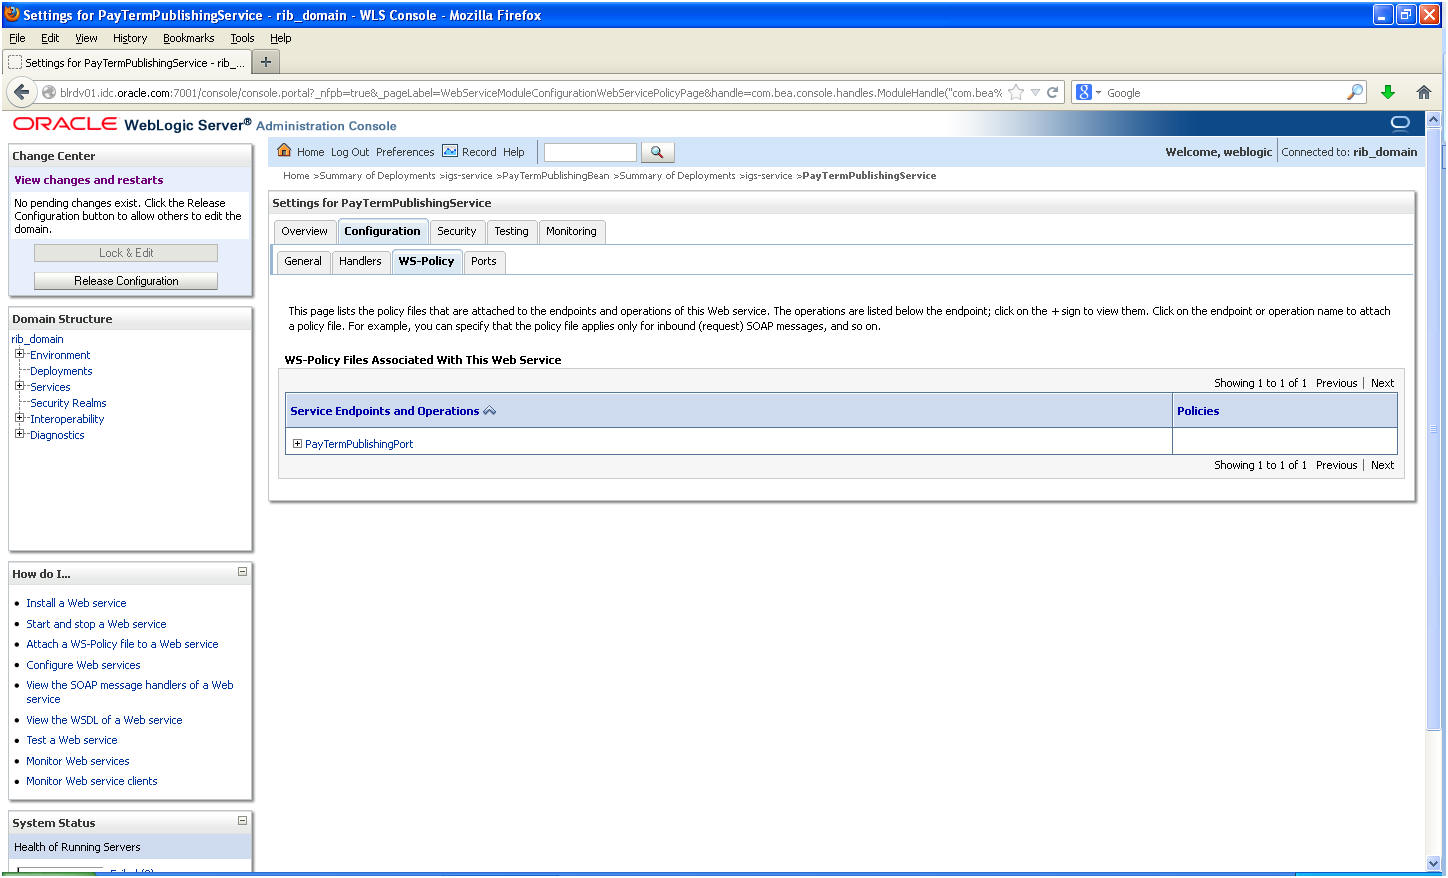Click the bookmark star in address bar
The width and height of the screenshot is (1448, 878).
1016,93
